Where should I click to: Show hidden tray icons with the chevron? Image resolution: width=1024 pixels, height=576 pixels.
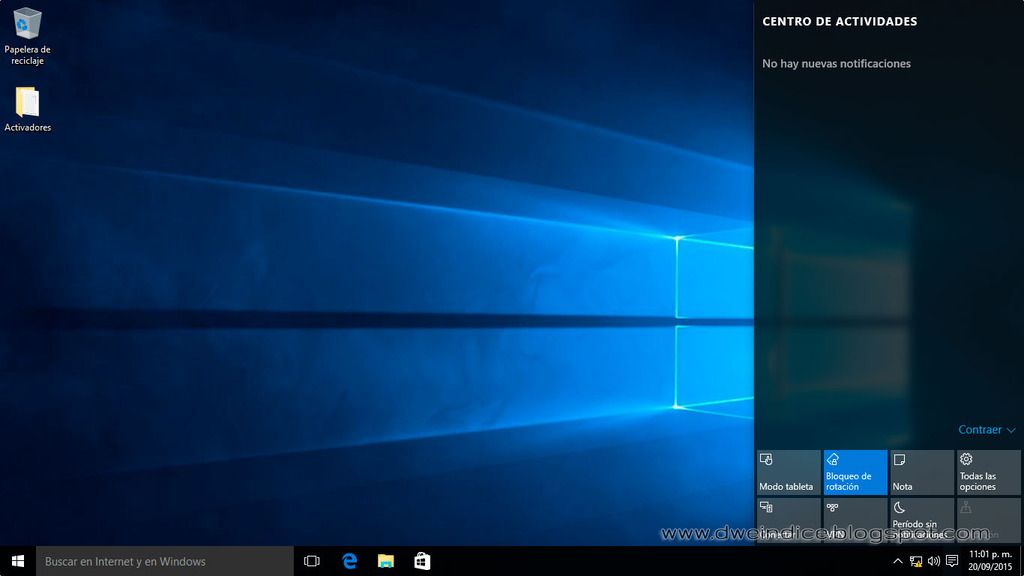[897, 561]
